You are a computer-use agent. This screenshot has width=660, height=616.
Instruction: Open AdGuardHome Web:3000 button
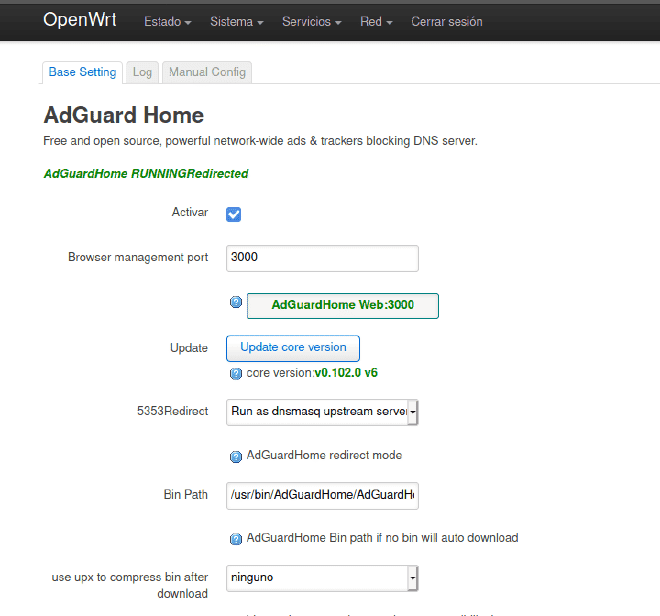coord(343,306)
